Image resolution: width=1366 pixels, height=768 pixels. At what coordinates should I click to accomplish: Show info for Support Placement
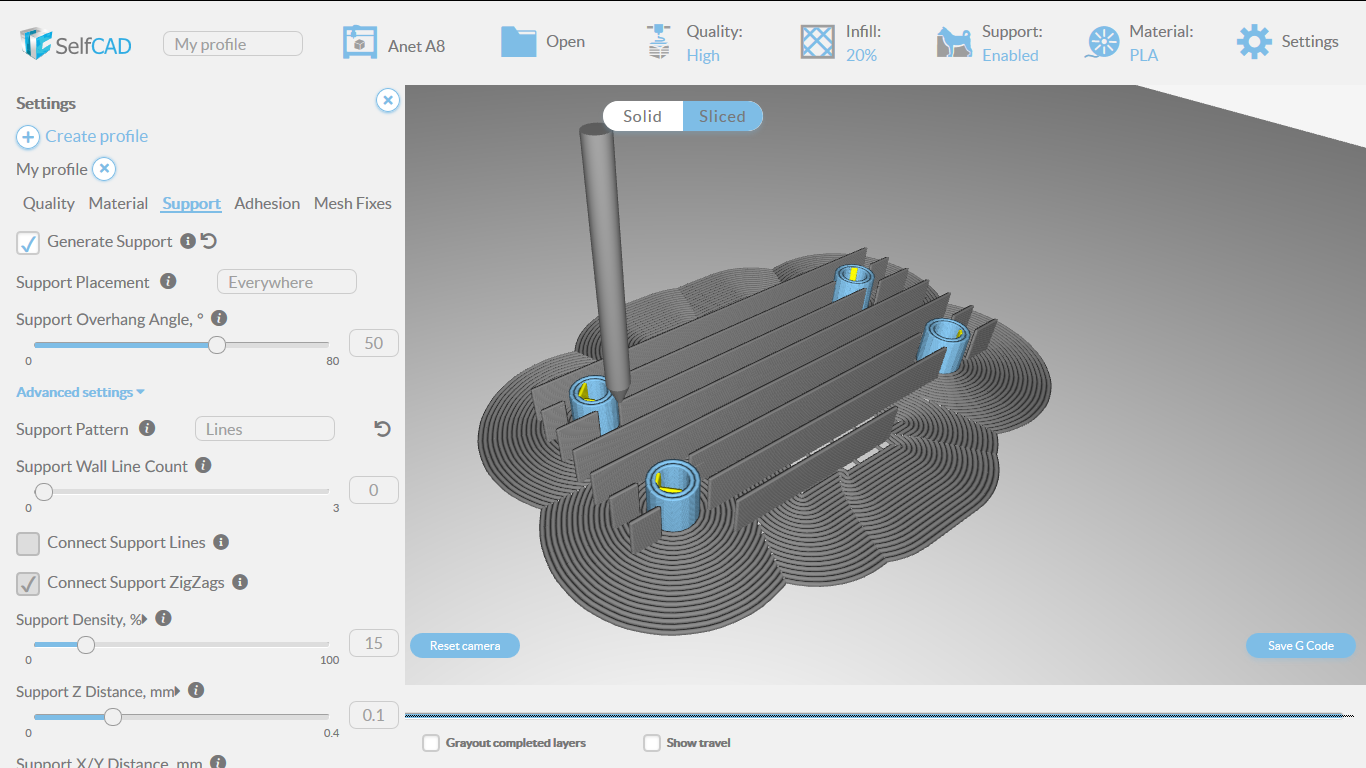(x=168, y=281)
